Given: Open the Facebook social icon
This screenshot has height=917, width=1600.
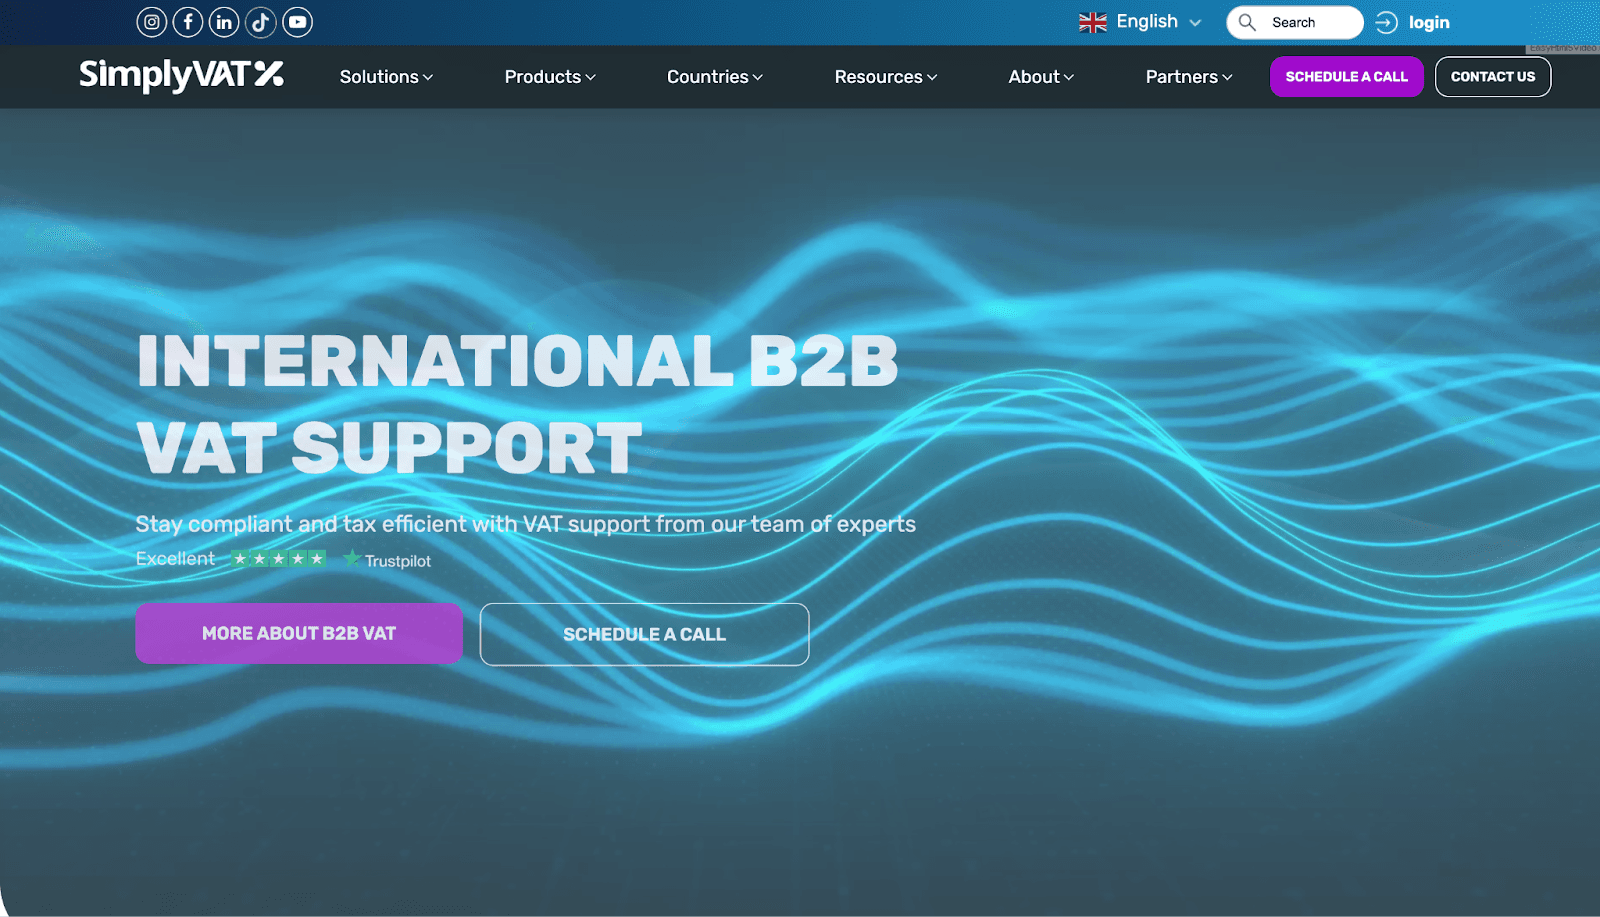Looking at the screenshot, I should point(188,22).
